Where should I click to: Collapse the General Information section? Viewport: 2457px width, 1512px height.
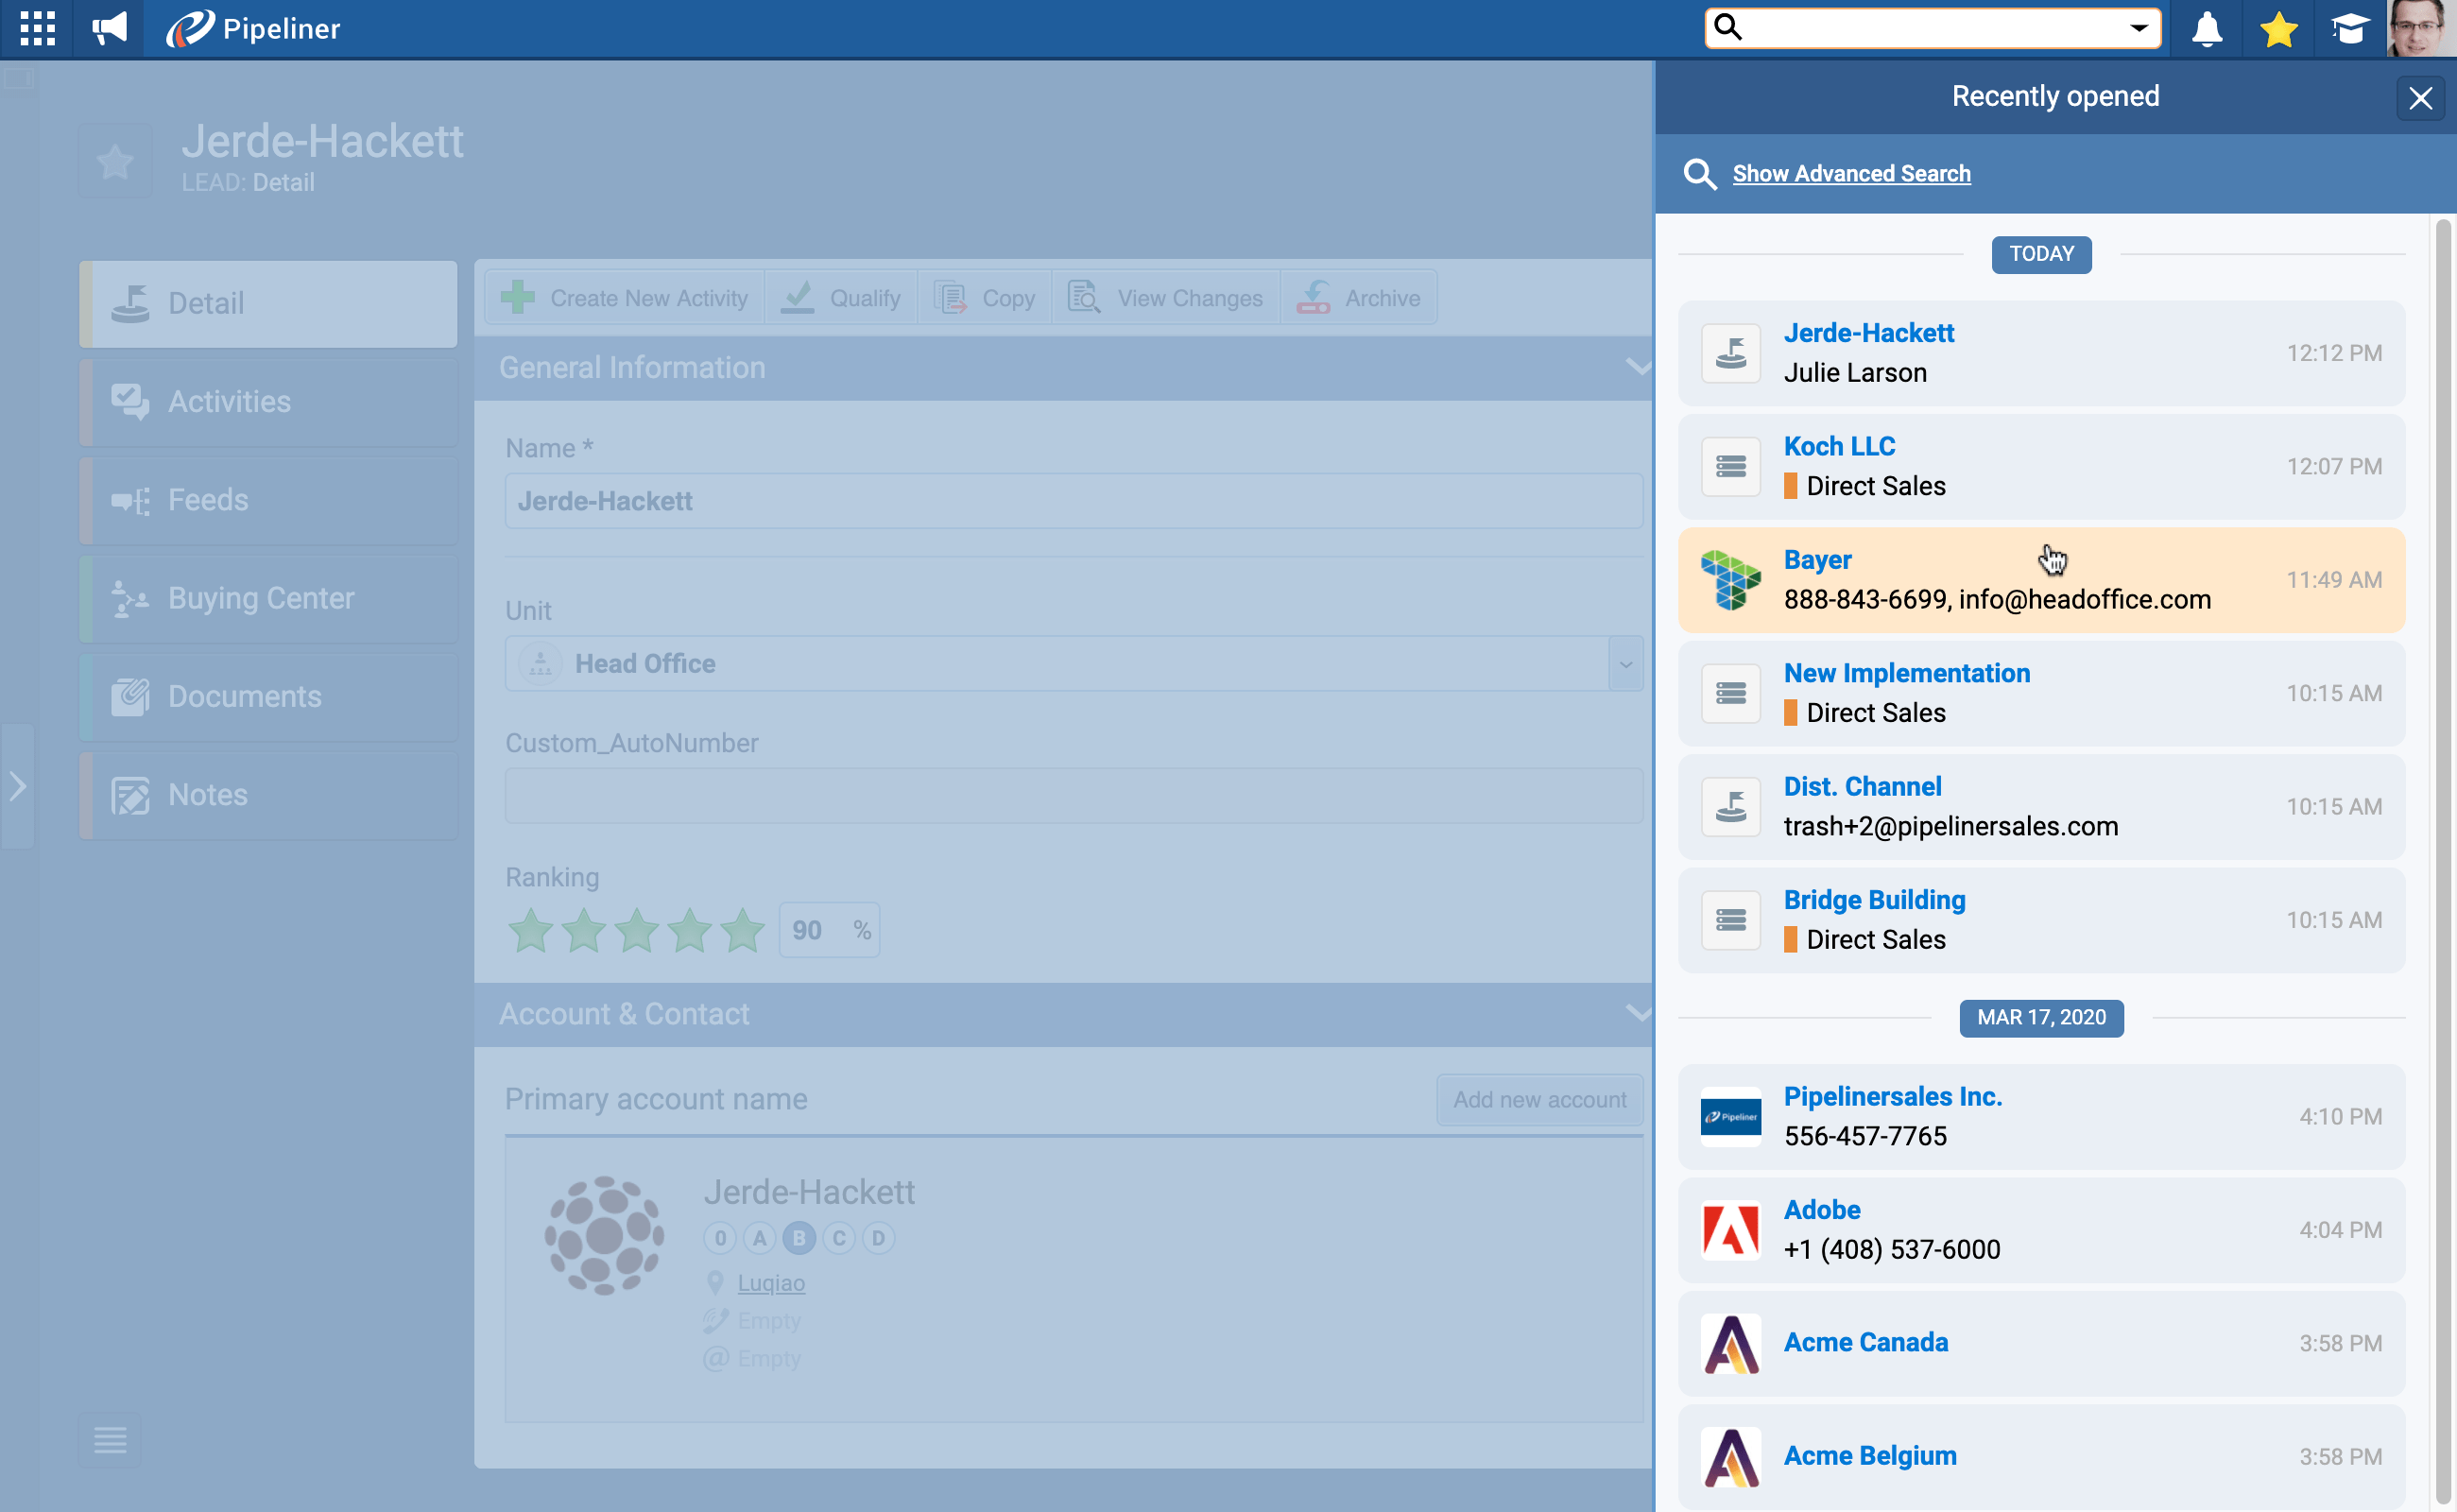(1637, 368)
